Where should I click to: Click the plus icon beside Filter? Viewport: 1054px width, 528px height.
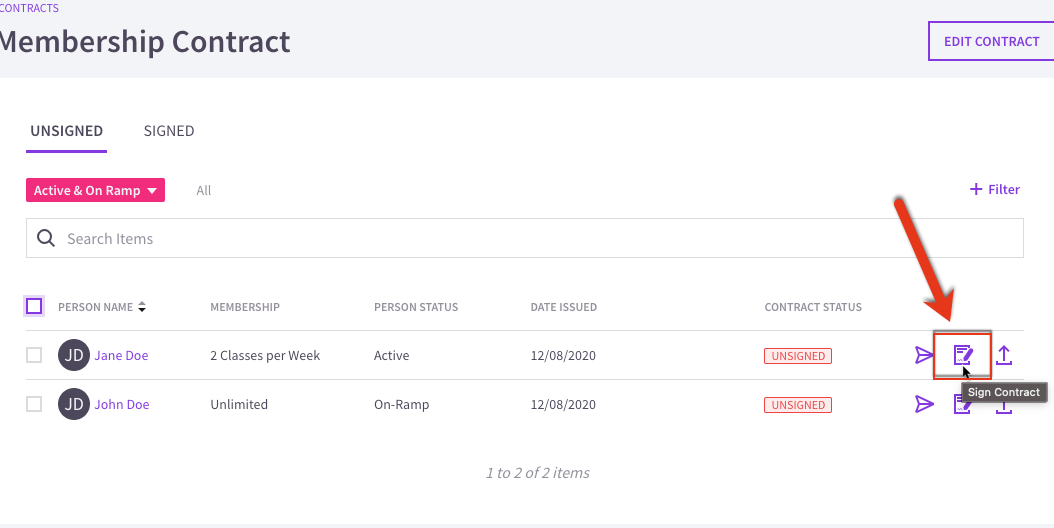(x=976, y=189)
